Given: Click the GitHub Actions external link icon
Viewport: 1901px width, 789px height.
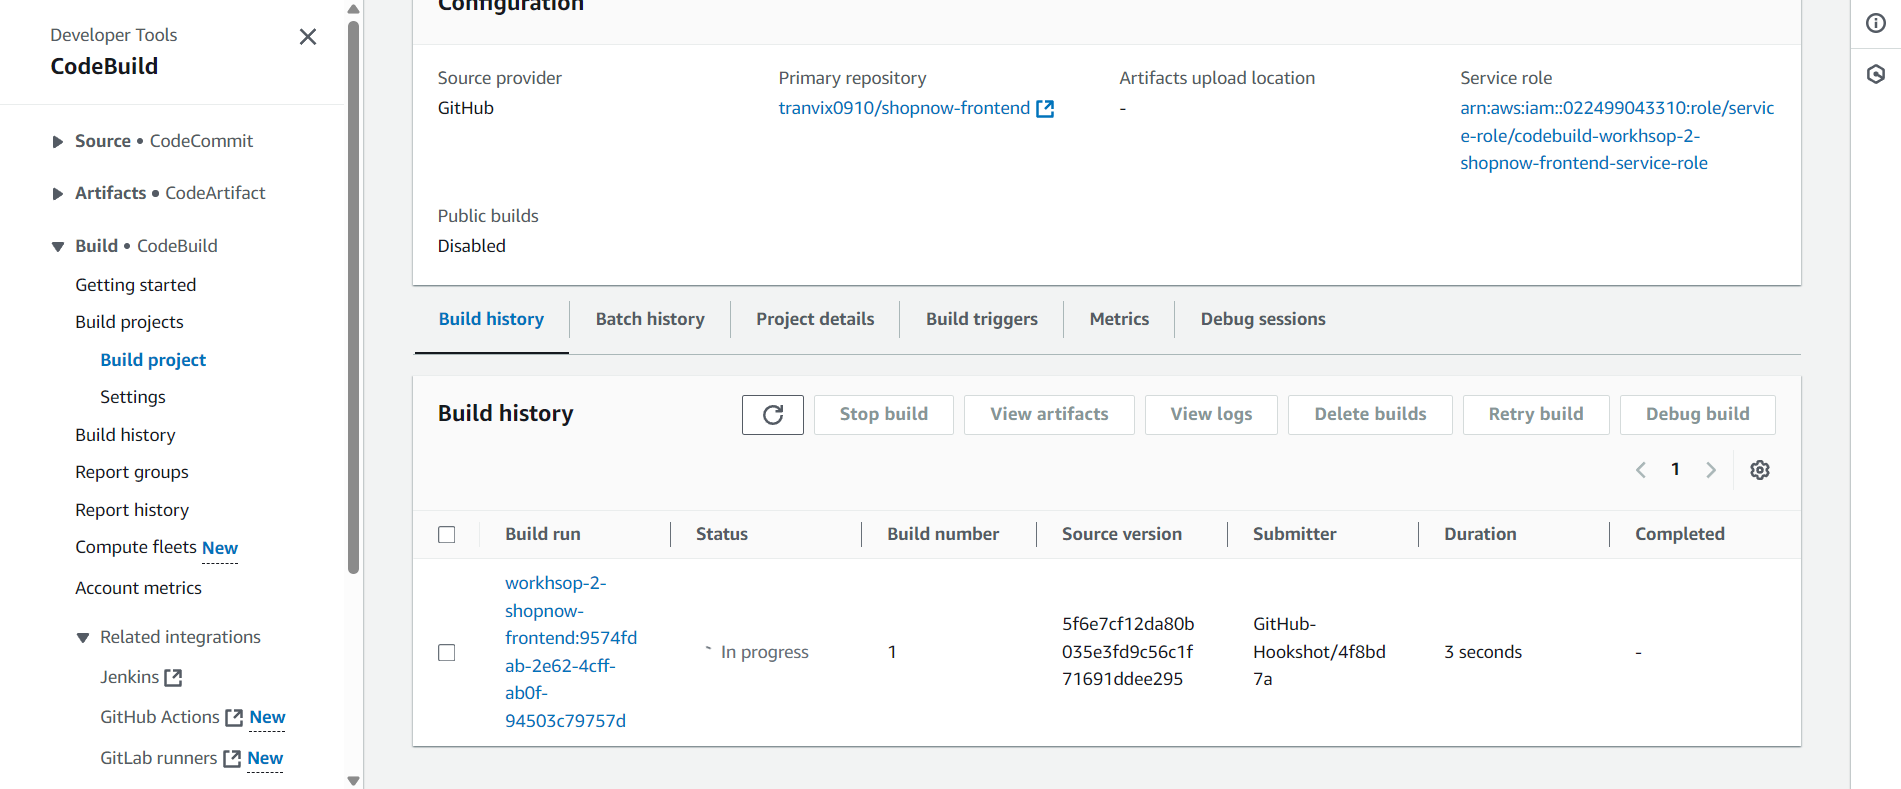Looking at the screenshot, I should 234,718.
